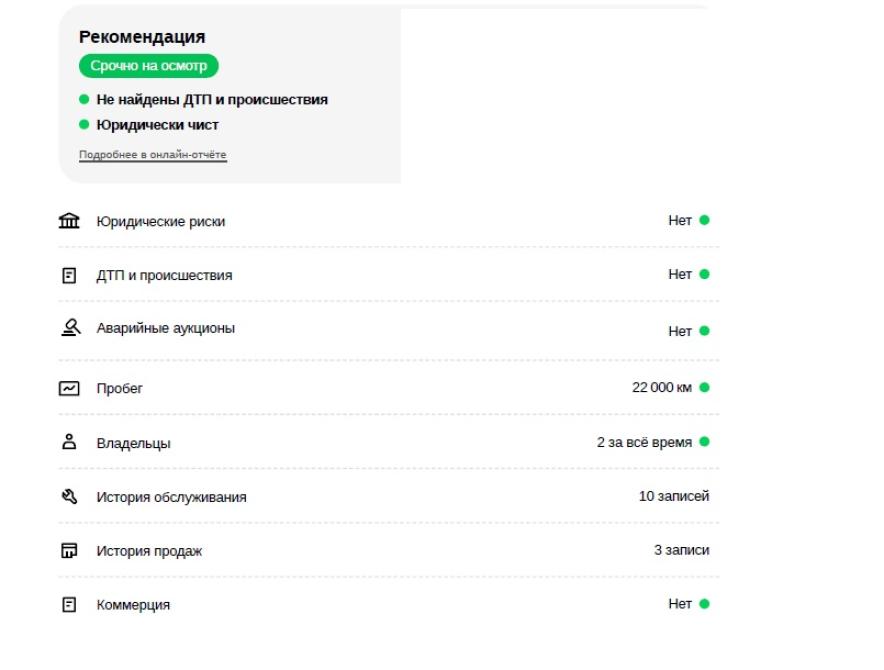Click the document icon beside ДТП и происшествия
Image resolution: width=884 pixels, height=670 pixels.
tap(69, 275)
